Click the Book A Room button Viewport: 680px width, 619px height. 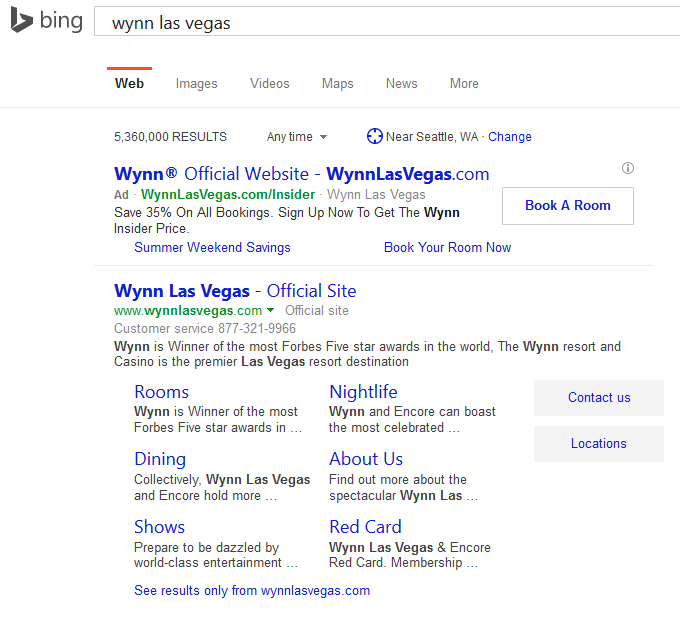[567, 206]
